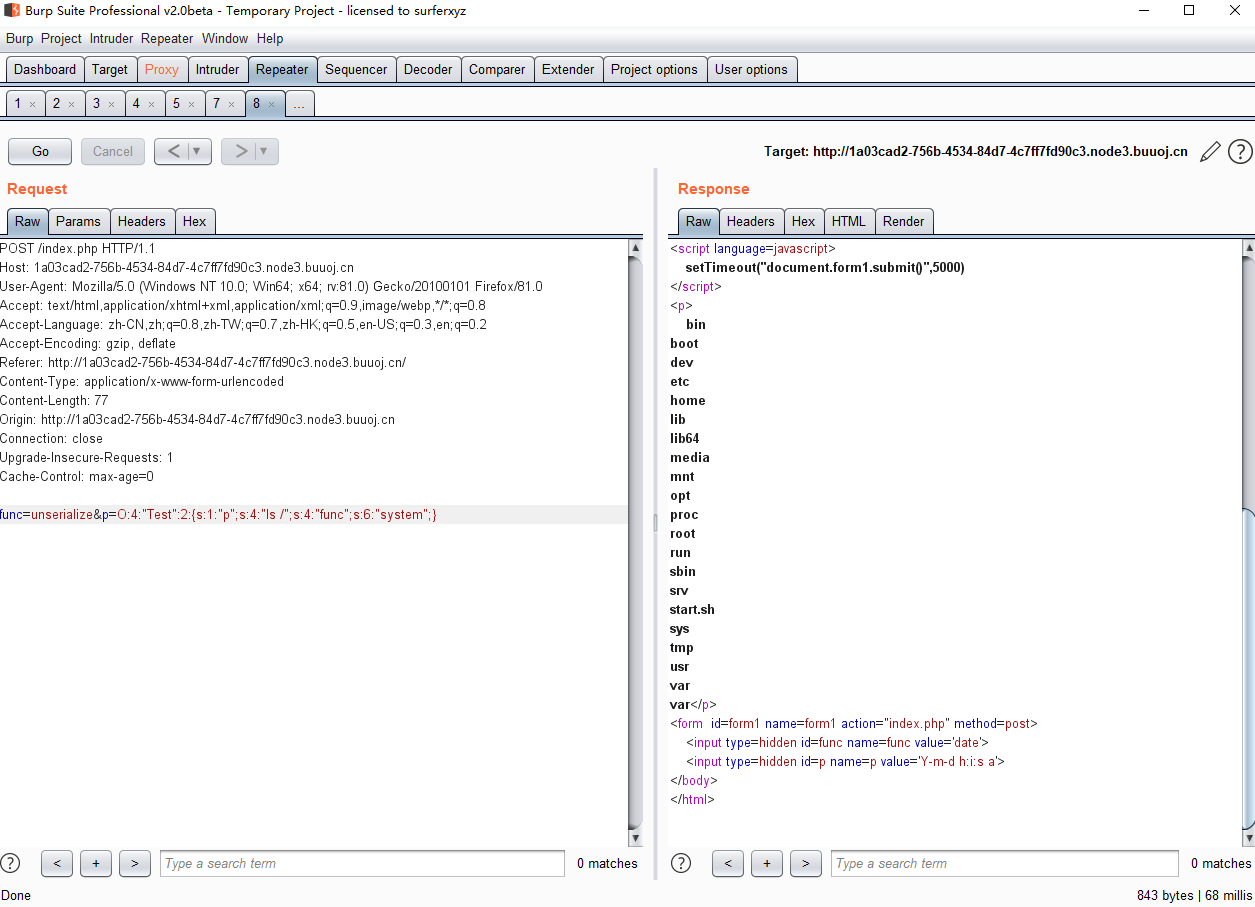This screenshot has width=1255, height=907.
Task: Show the request Params view
Action: click(78, 221)
